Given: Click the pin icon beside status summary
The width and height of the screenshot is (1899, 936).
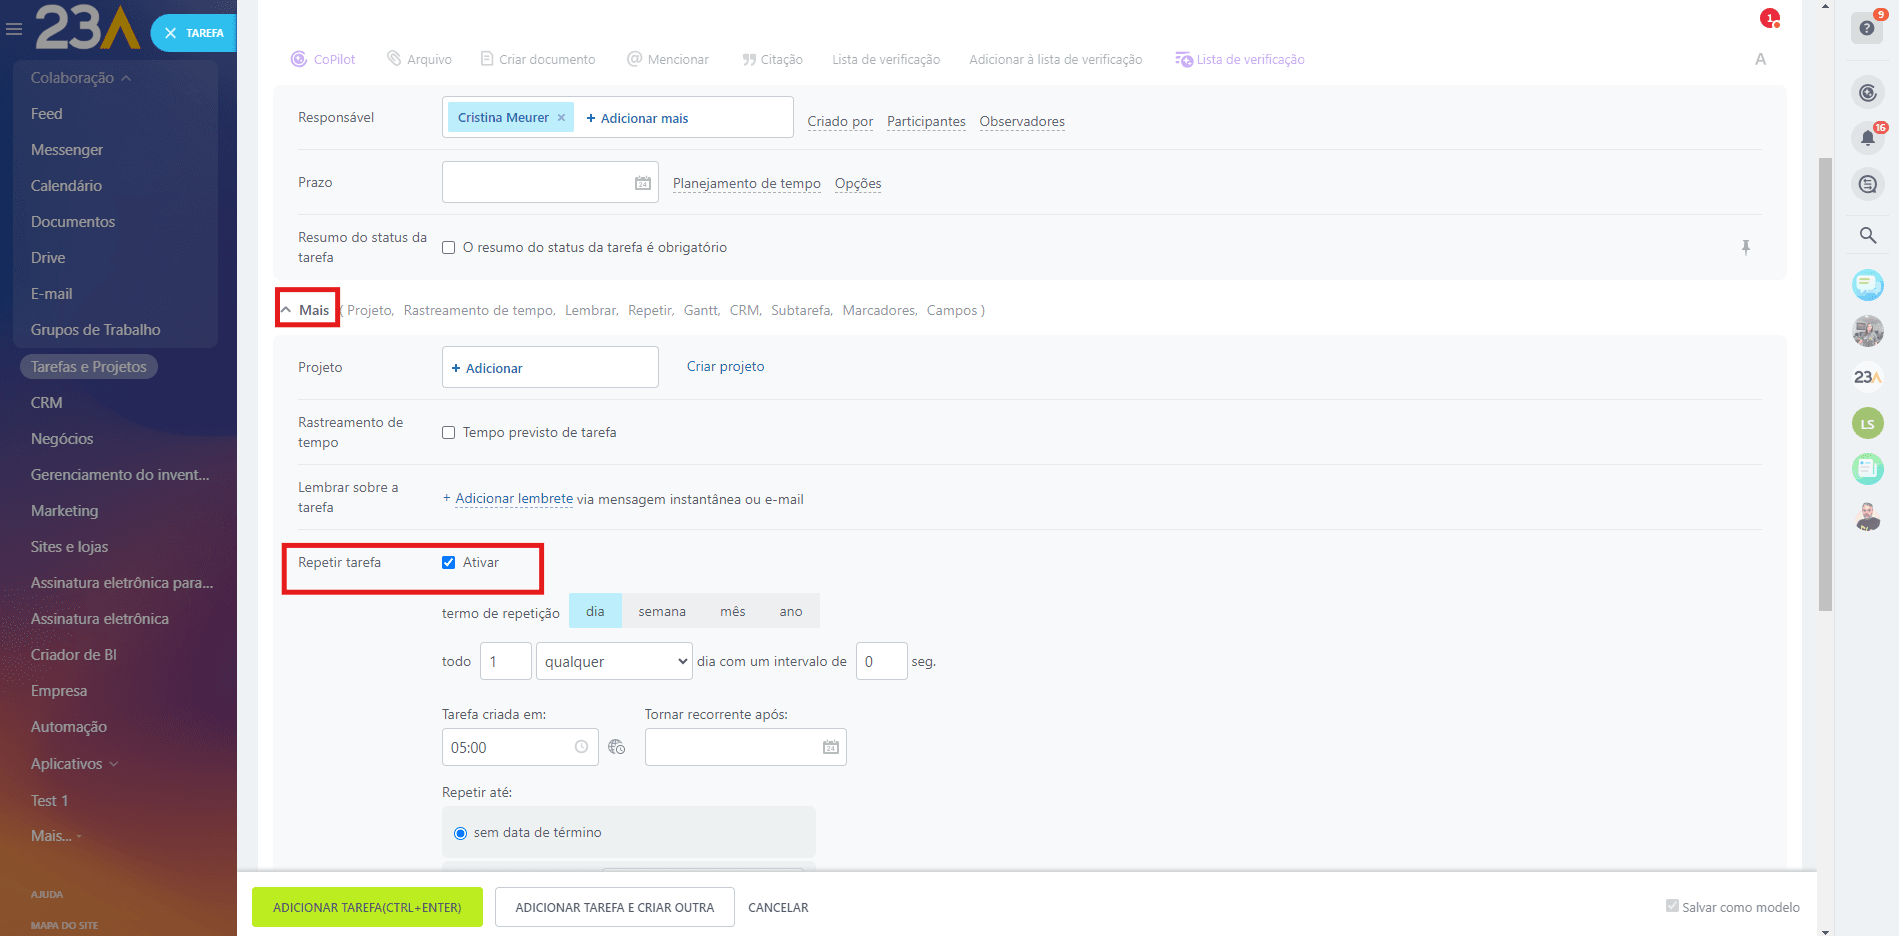Looking at the screenshot, I should click(x=1745, y=247).
